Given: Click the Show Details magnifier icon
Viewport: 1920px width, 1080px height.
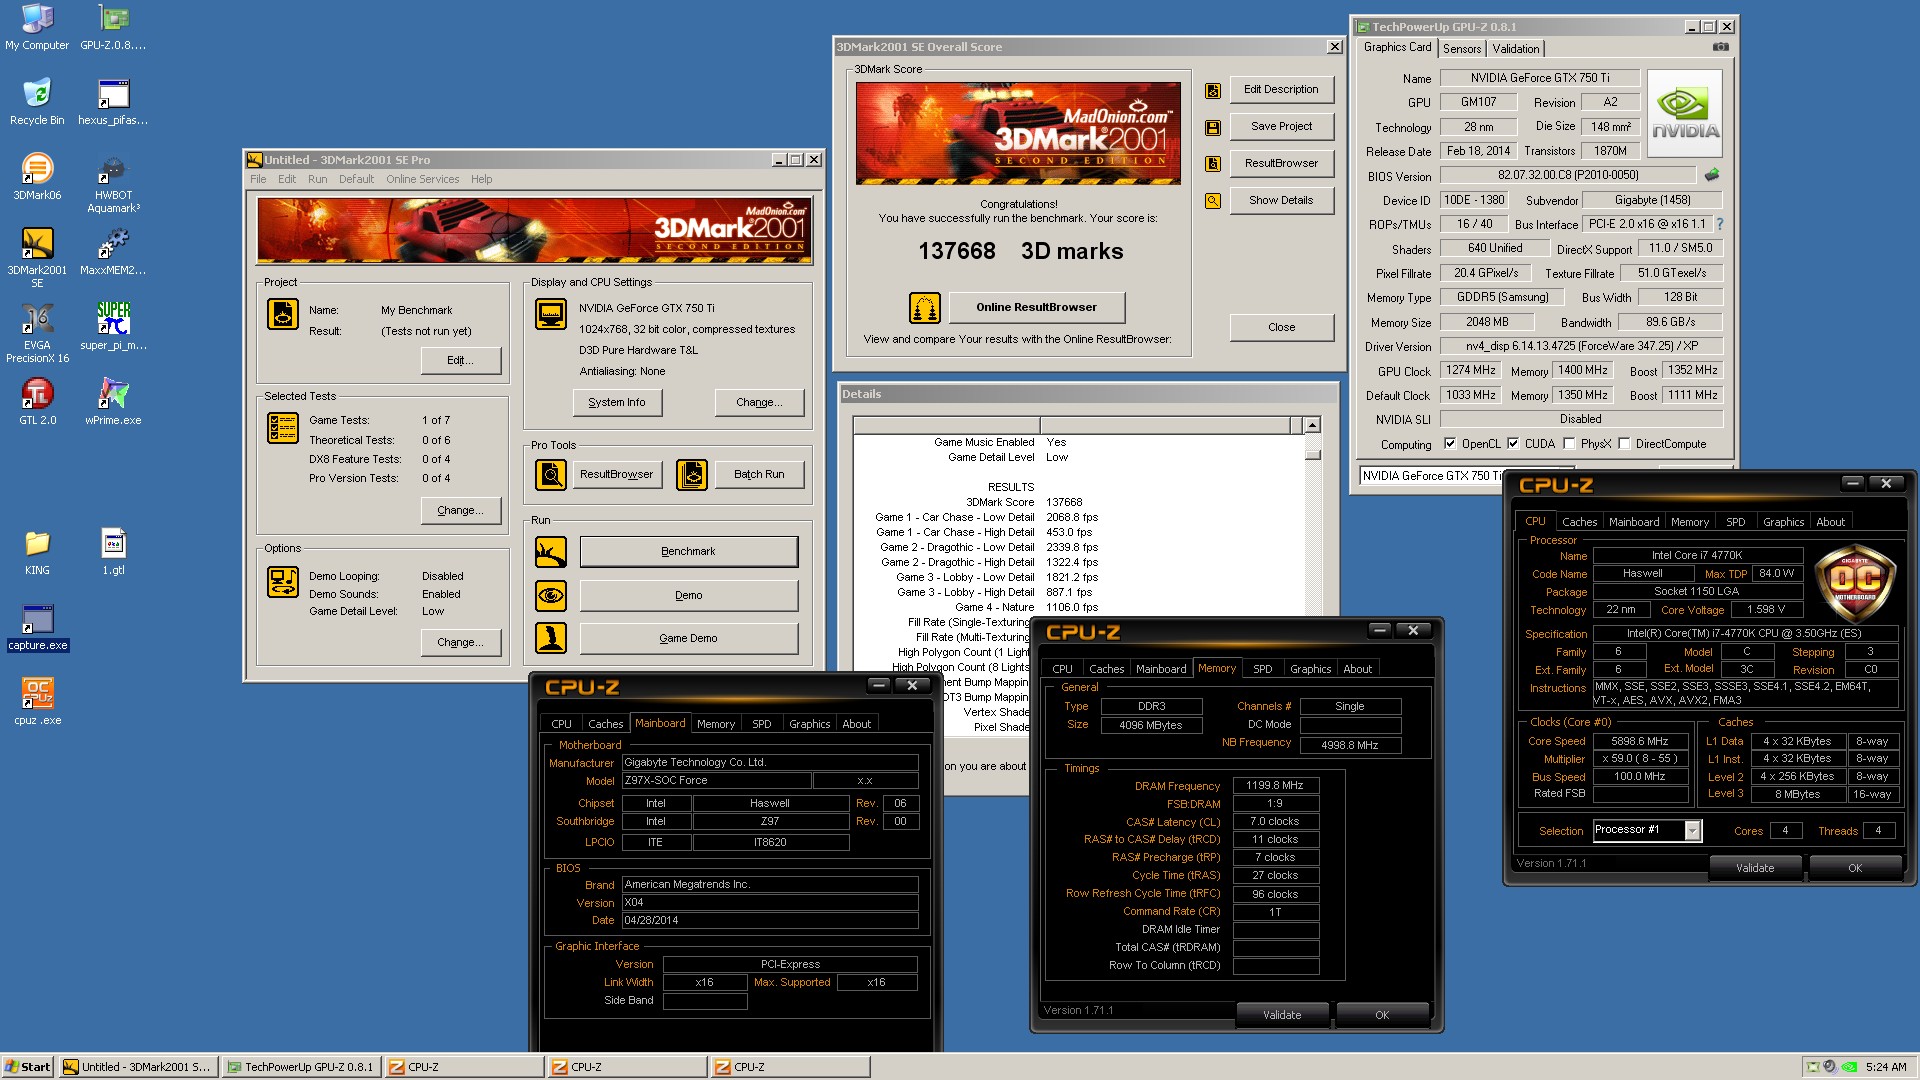Looking at the screenshot, I should pyautogui.click(x=1212, y=201).
